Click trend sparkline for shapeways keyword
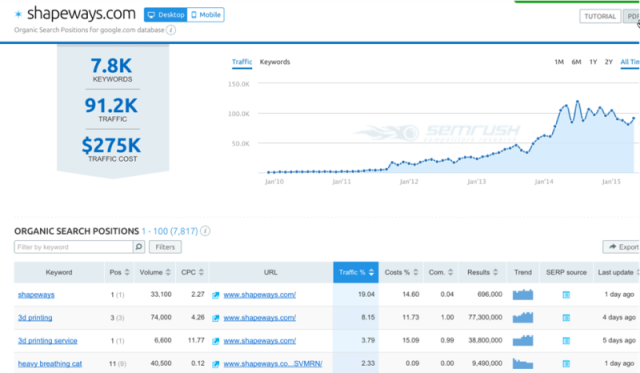The width and height of the screenshot is (640, 373). [x=523, y=294]
